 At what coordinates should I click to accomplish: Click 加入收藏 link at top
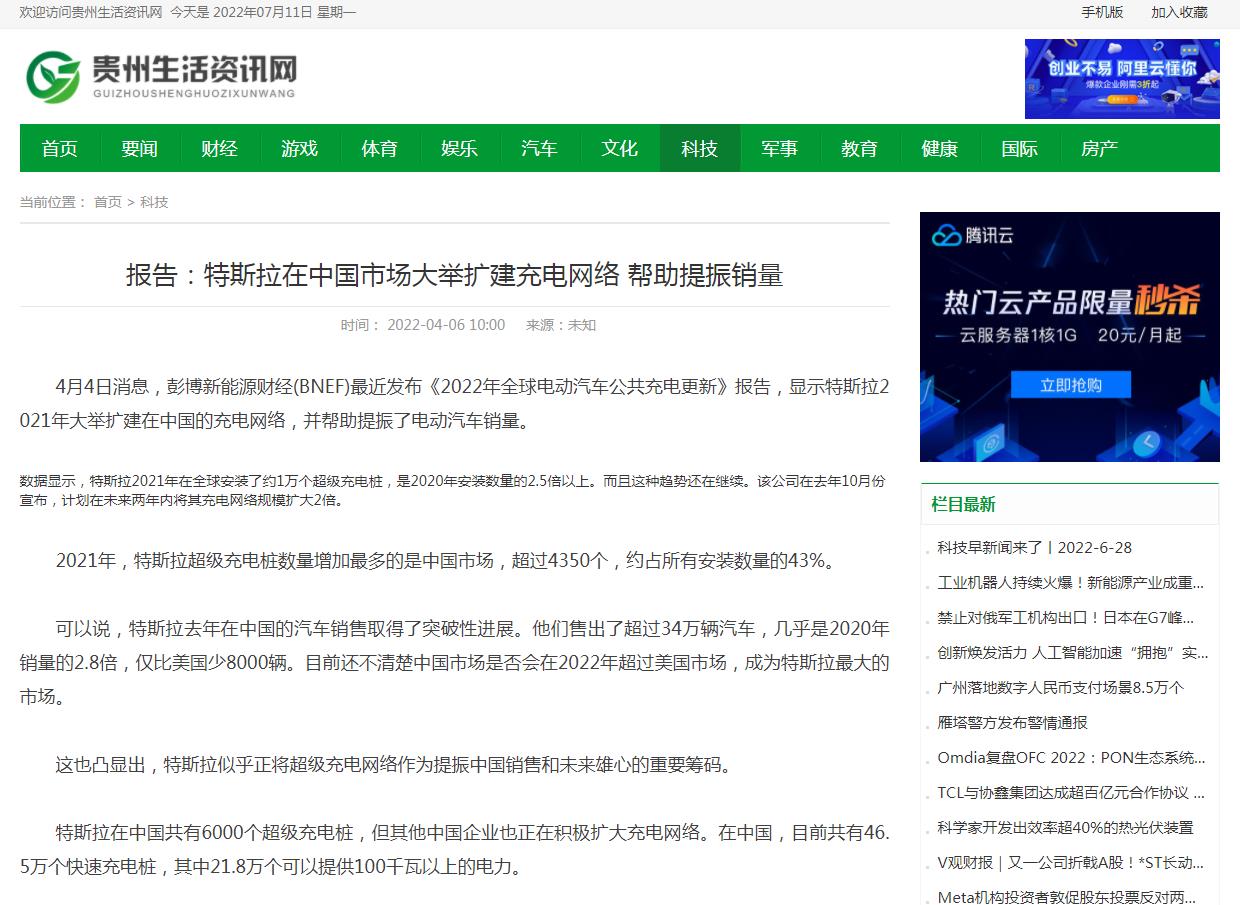point(1179,12)
